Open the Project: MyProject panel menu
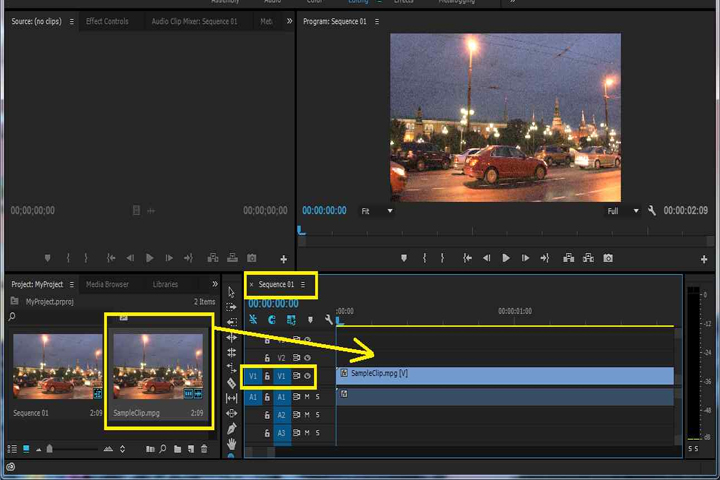The width and height of the screenshot is (720, 480). (72, 285)
